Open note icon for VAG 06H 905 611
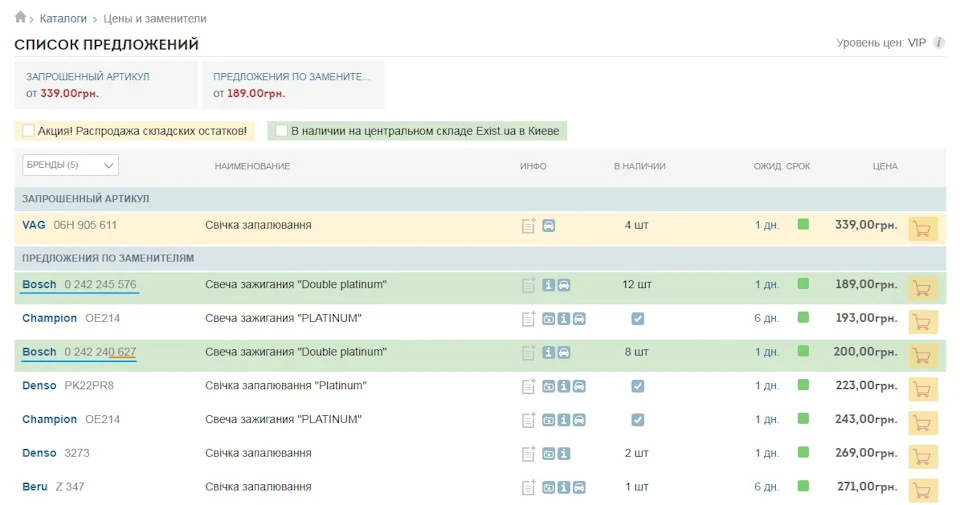Viewport: 960px width, 505px height. (528, 226)
